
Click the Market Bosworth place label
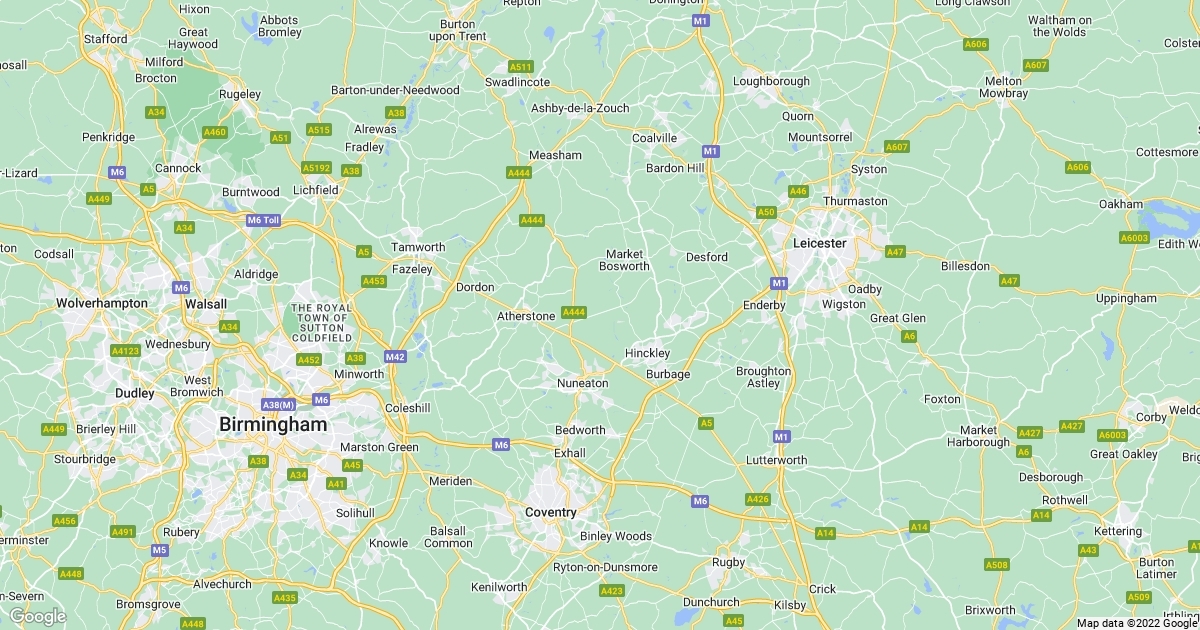click(625, 260)
